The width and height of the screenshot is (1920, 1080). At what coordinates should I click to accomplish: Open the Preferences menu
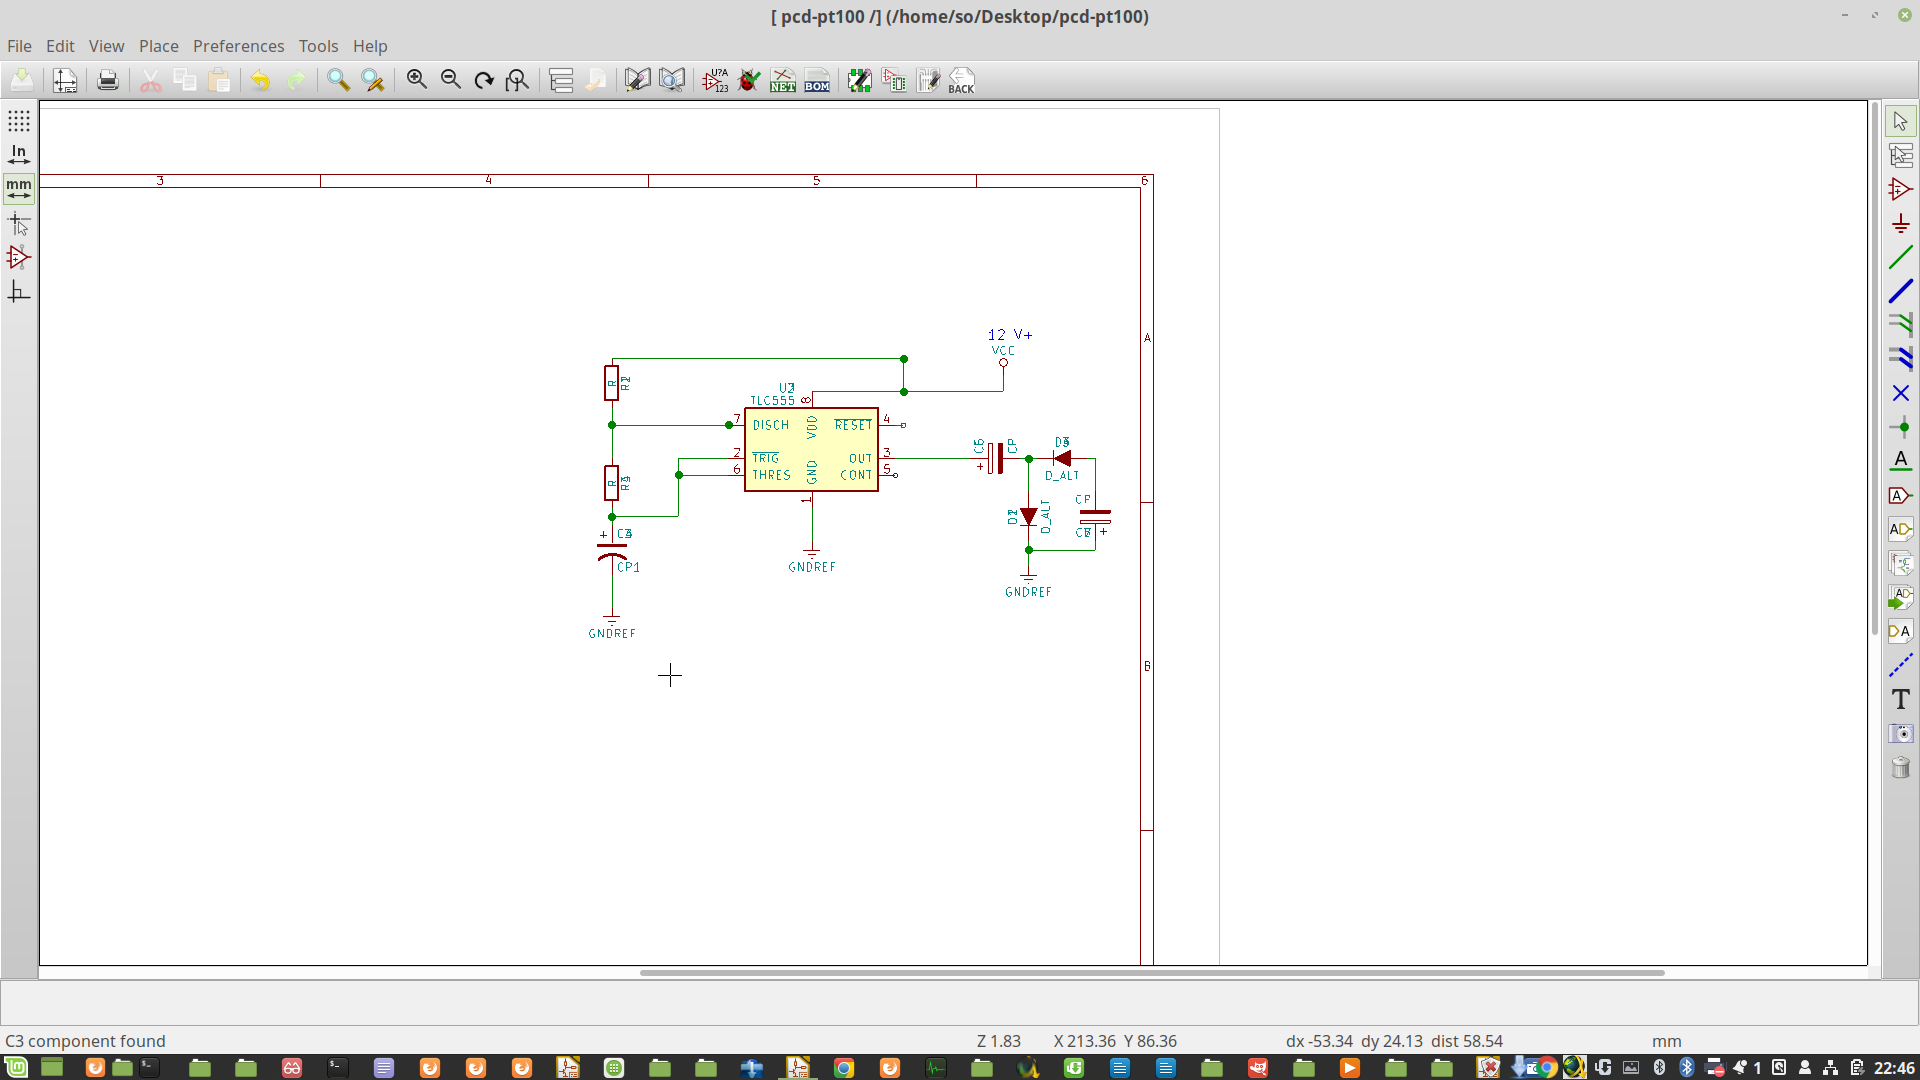click(x=238, y=46)
